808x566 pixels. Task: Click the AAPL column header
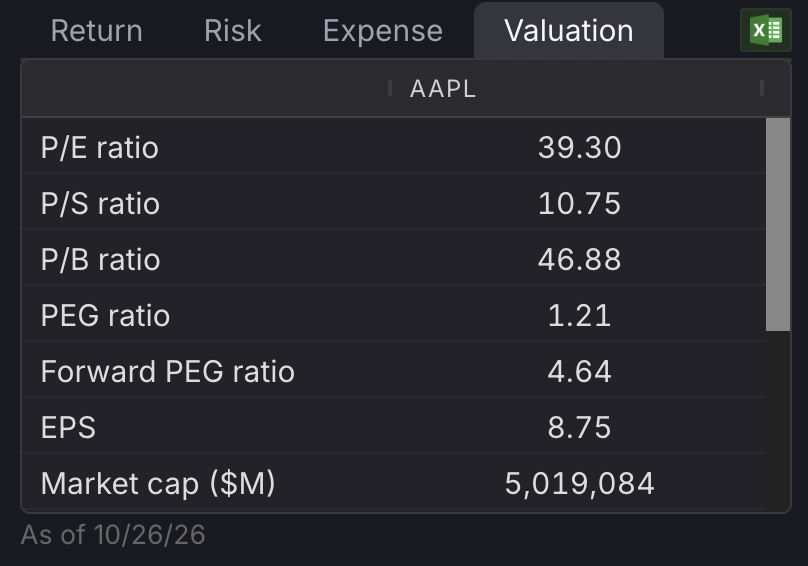(x=443, y=89)
